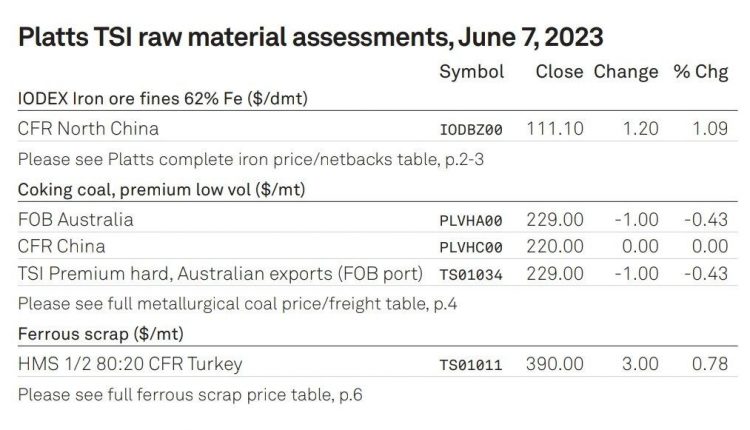Click the Change column header
The image size is (750, 430).
[x=626, y=73]
